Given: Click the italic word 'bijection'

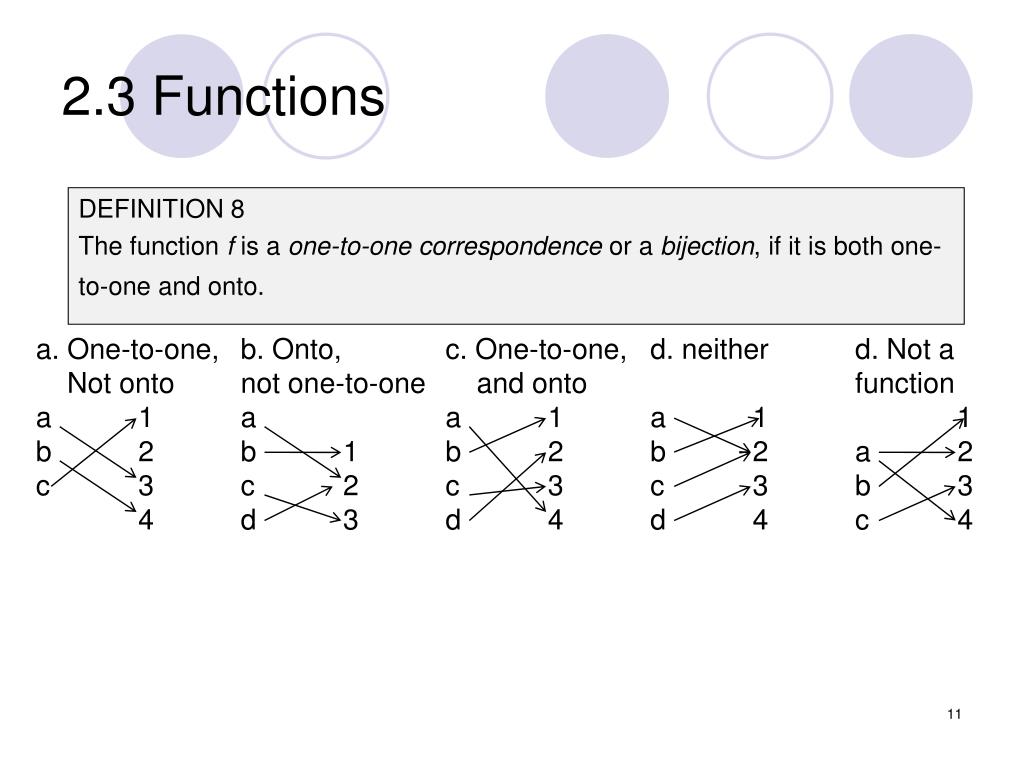Looking at the screenshot, I should pyautogui.click(x=707, y=246).
